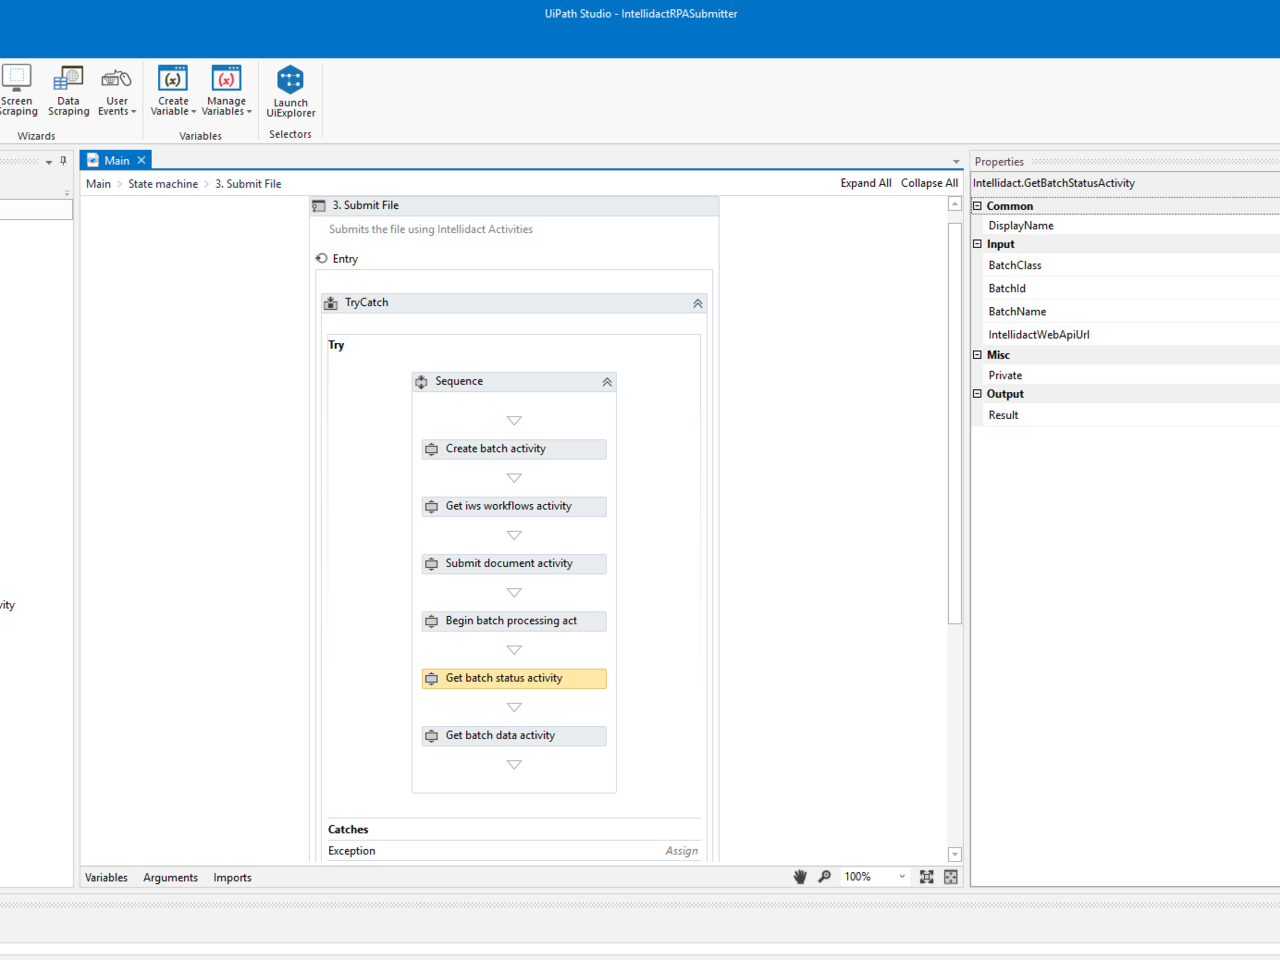The width and height of the screenshot is (1280, 960).
Task: Select the Get batch status activity
Action: pos(514,678)
